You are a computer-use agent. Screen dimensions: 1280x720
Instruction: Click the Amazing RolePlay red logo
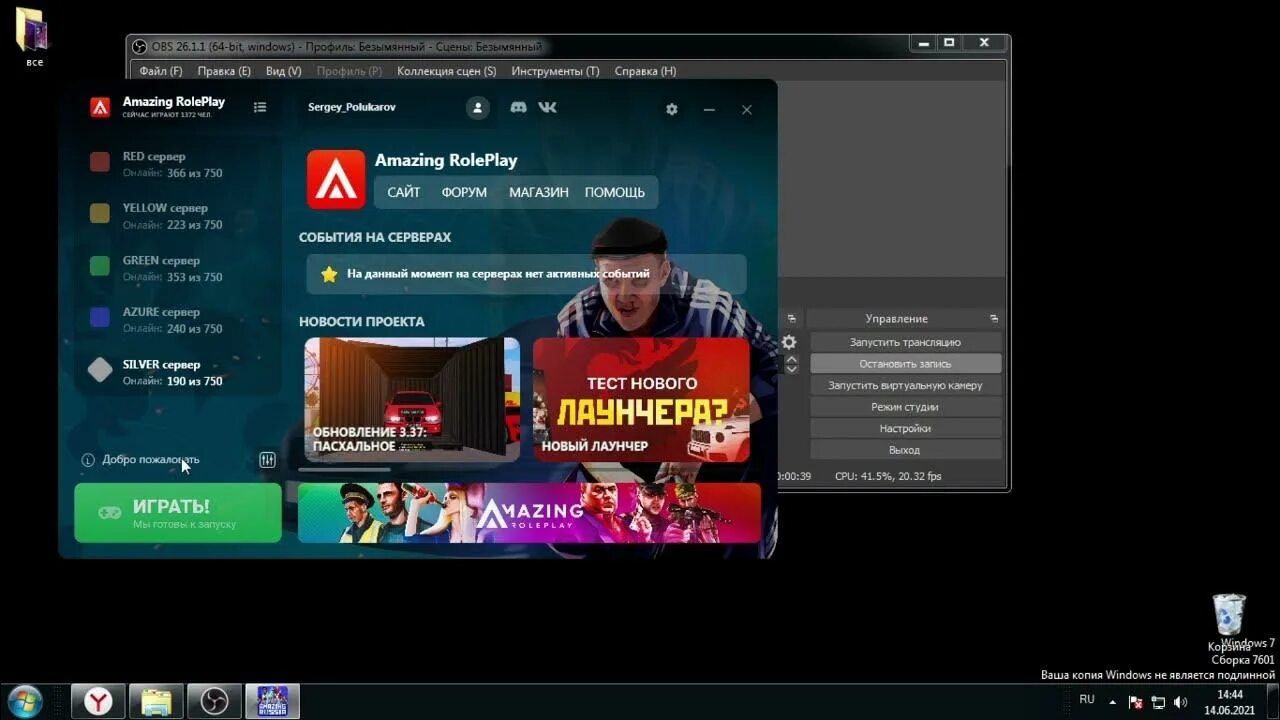click(336, 180)
